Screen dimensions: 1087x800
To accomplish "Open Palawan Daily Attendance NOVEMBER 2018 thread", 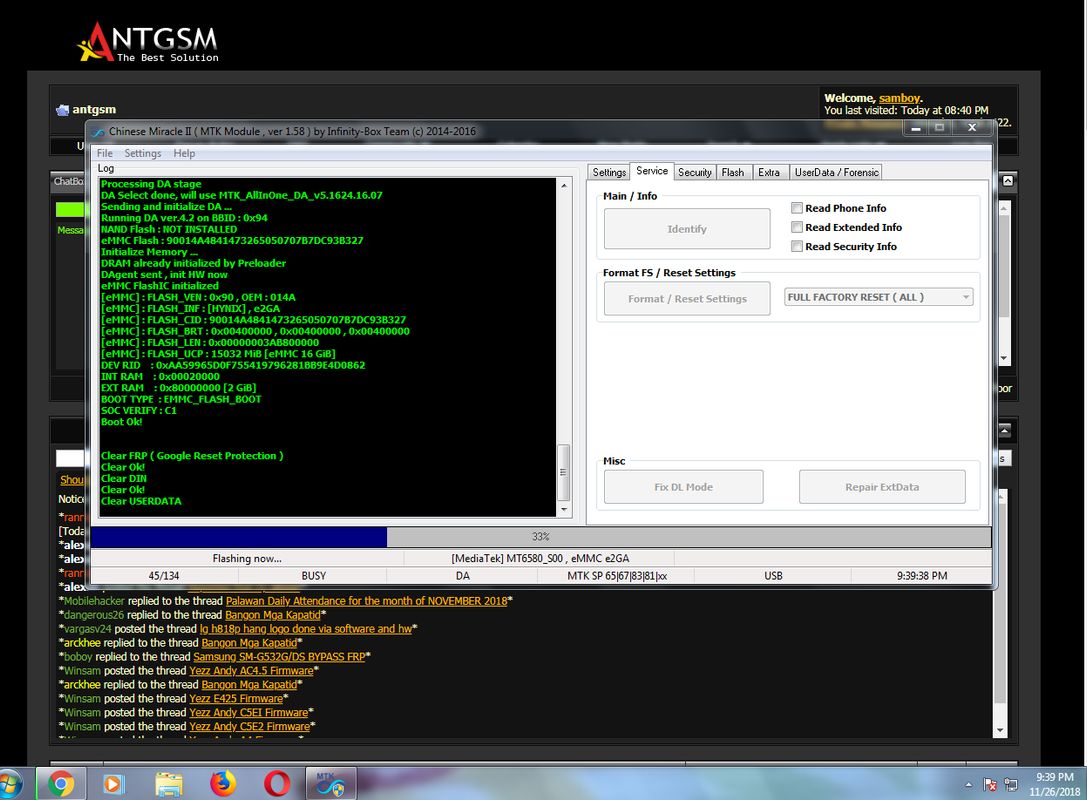I will click(367, 601).
